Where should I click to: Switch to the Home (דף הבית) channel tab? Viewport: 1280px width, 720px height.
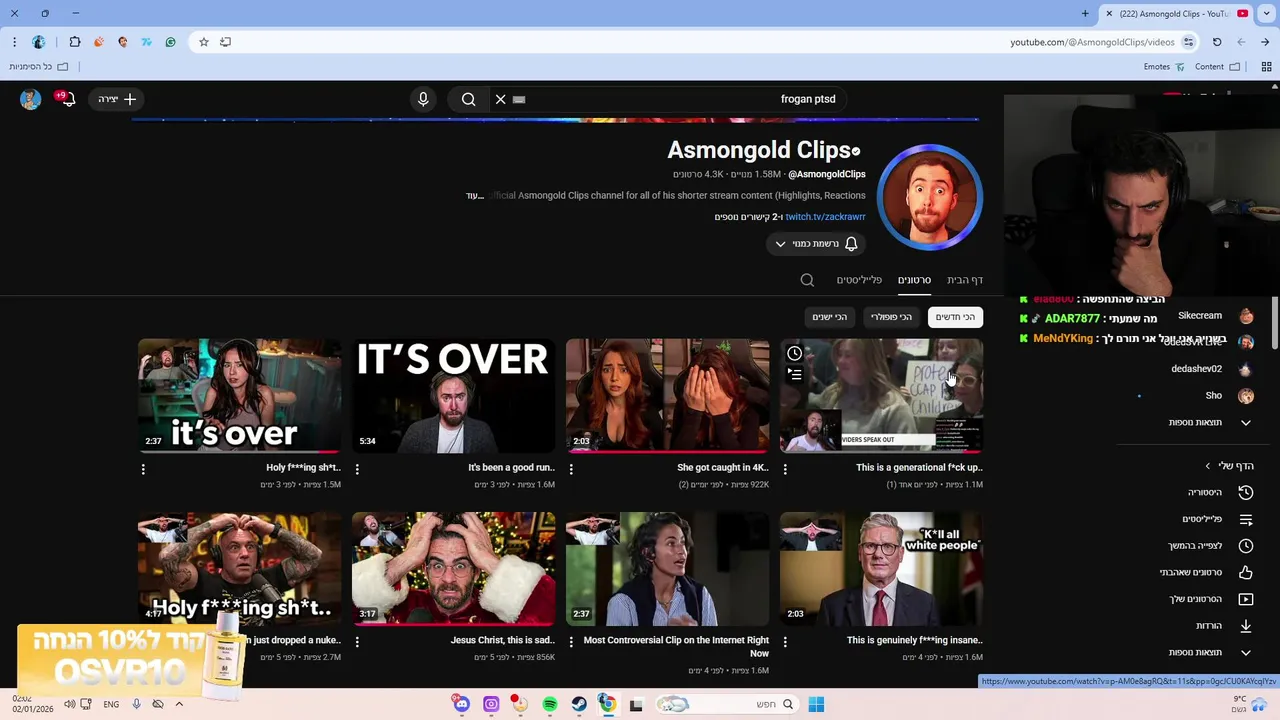[x=965, y=280]
